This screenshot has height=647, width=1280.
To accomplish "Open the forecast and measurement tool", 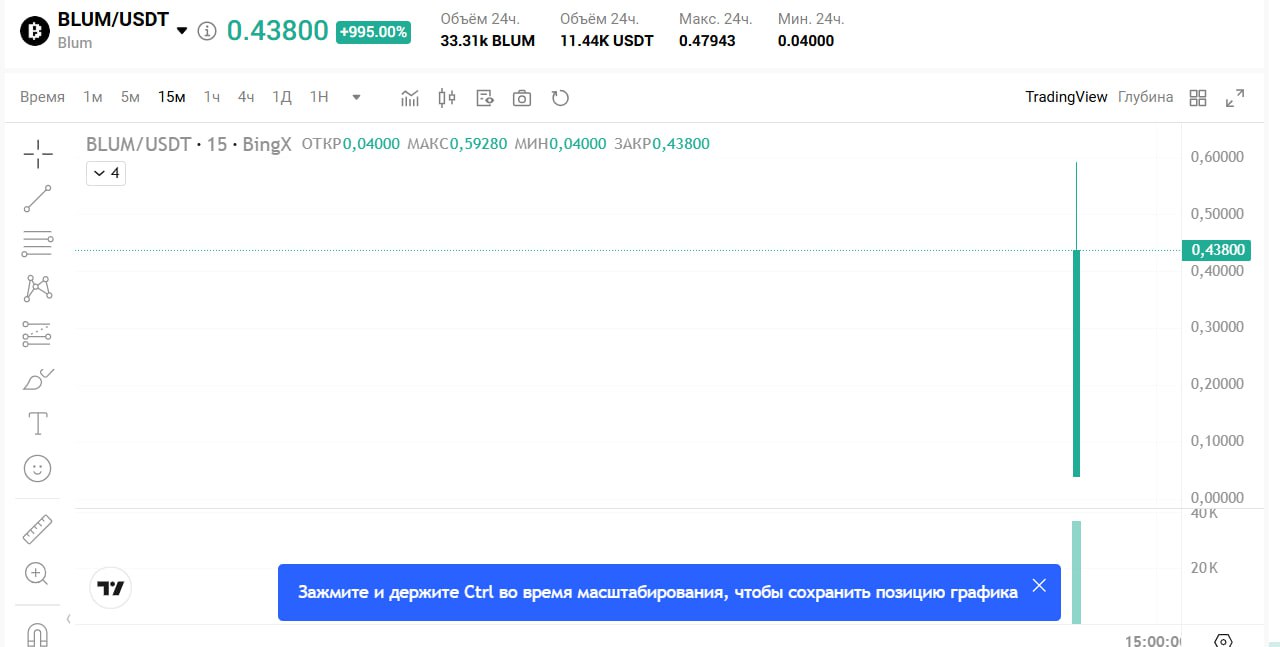I will (38, 334).
